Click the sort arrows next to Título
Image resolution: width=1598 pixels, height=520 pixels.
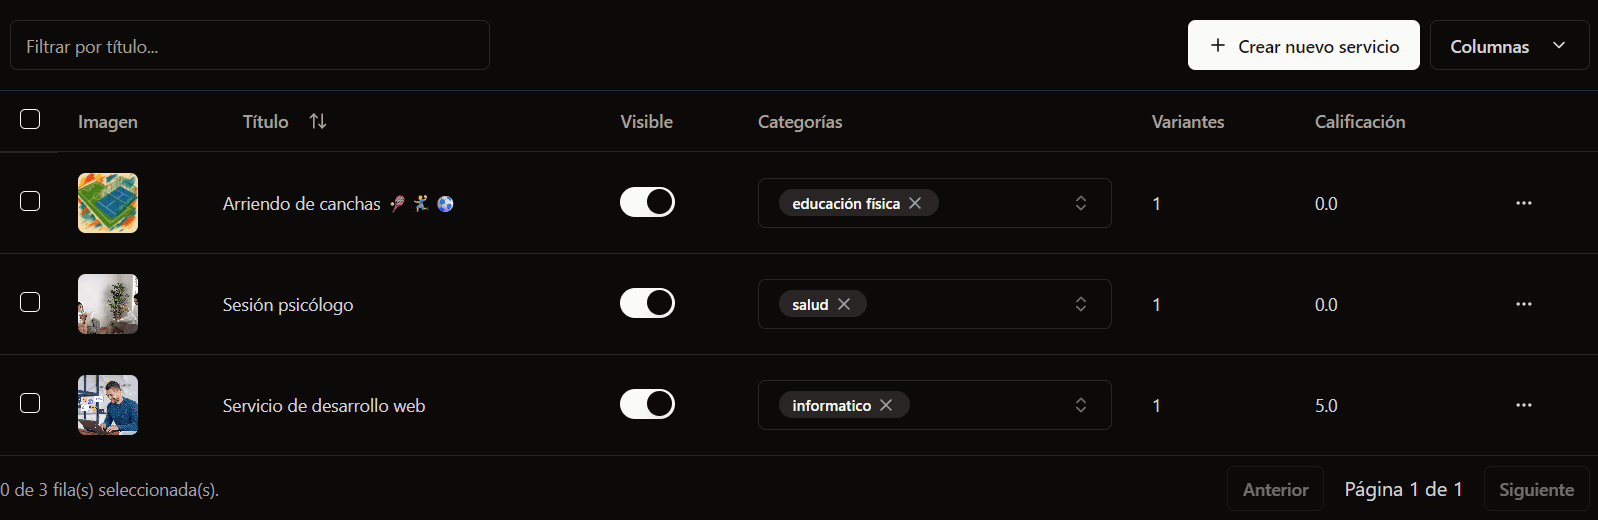(318, 121)
